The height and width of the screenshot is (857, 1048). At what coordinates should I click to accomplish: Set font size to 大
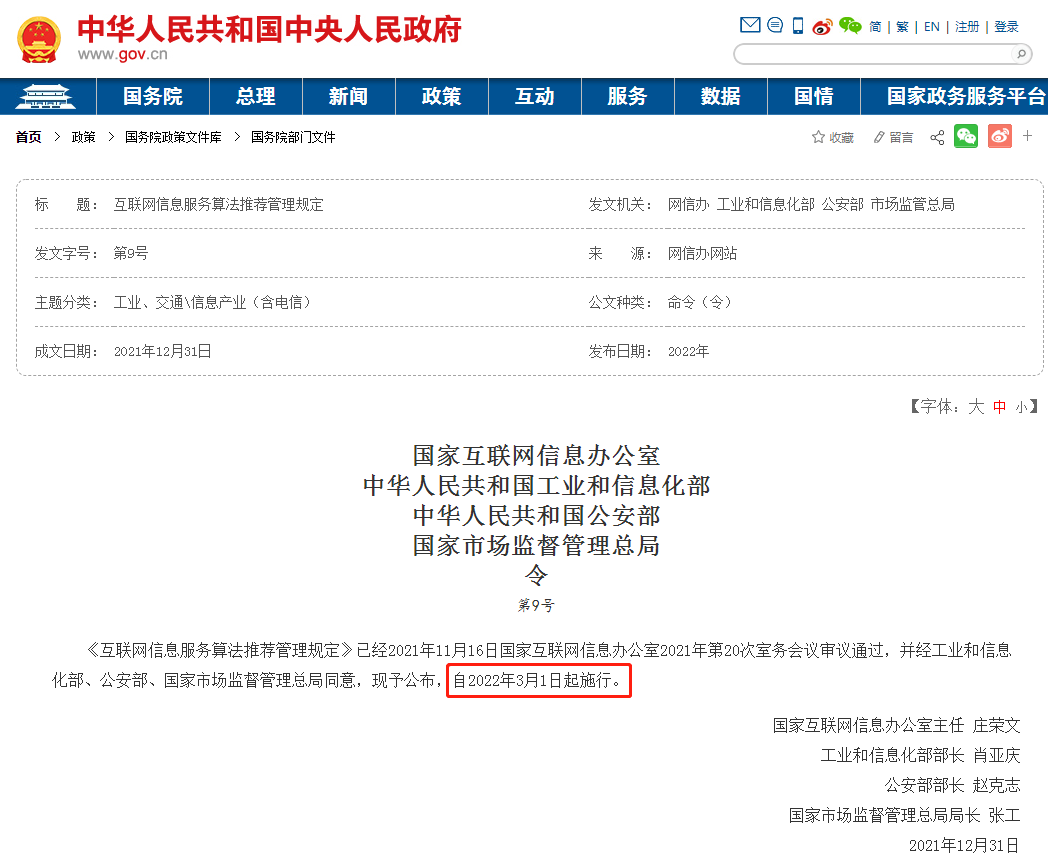pos(976,406)
